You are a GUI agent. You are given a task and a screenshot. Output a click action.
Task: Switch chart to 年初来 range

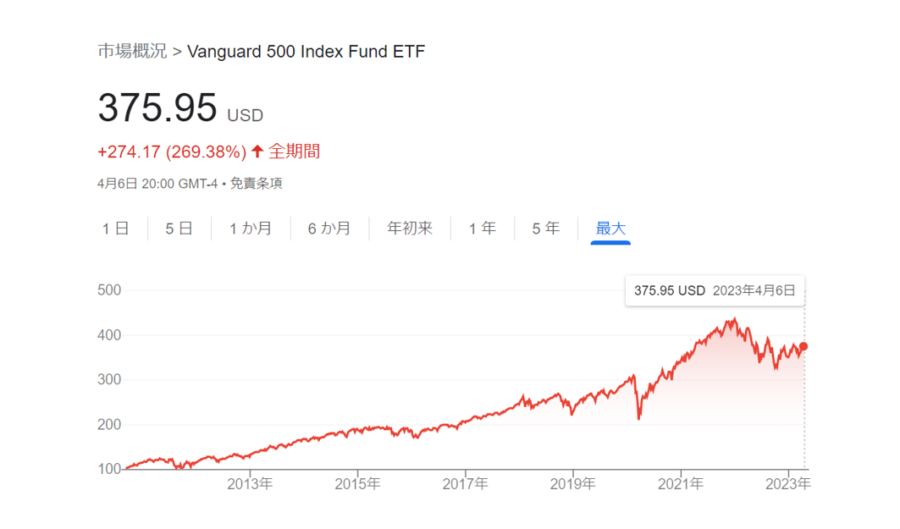coord(410,229)
